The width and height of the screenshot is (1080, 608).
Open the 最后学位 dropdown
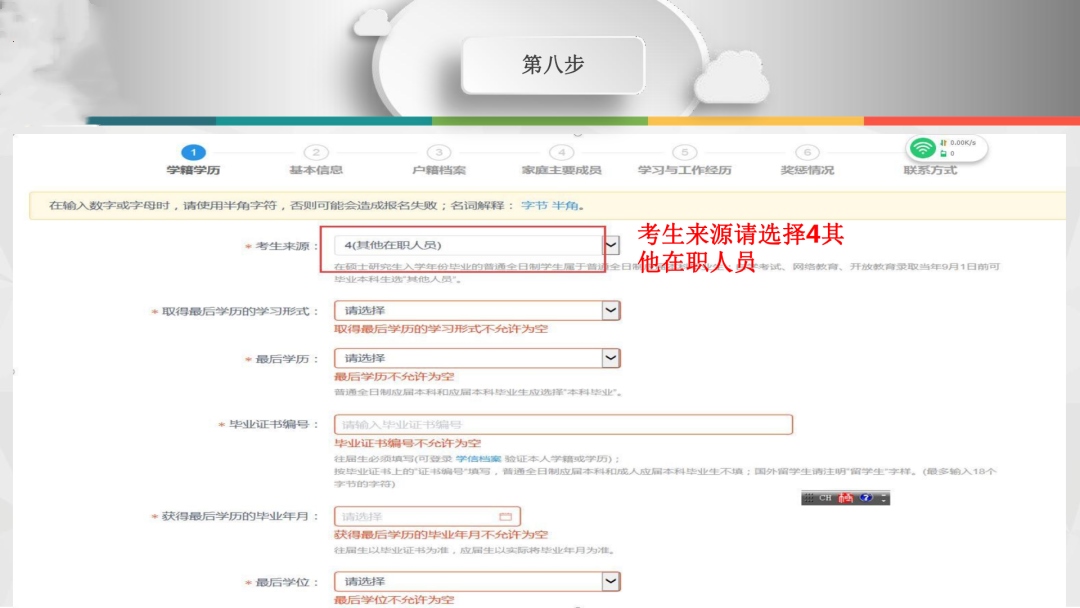click(x=610, y=581)
